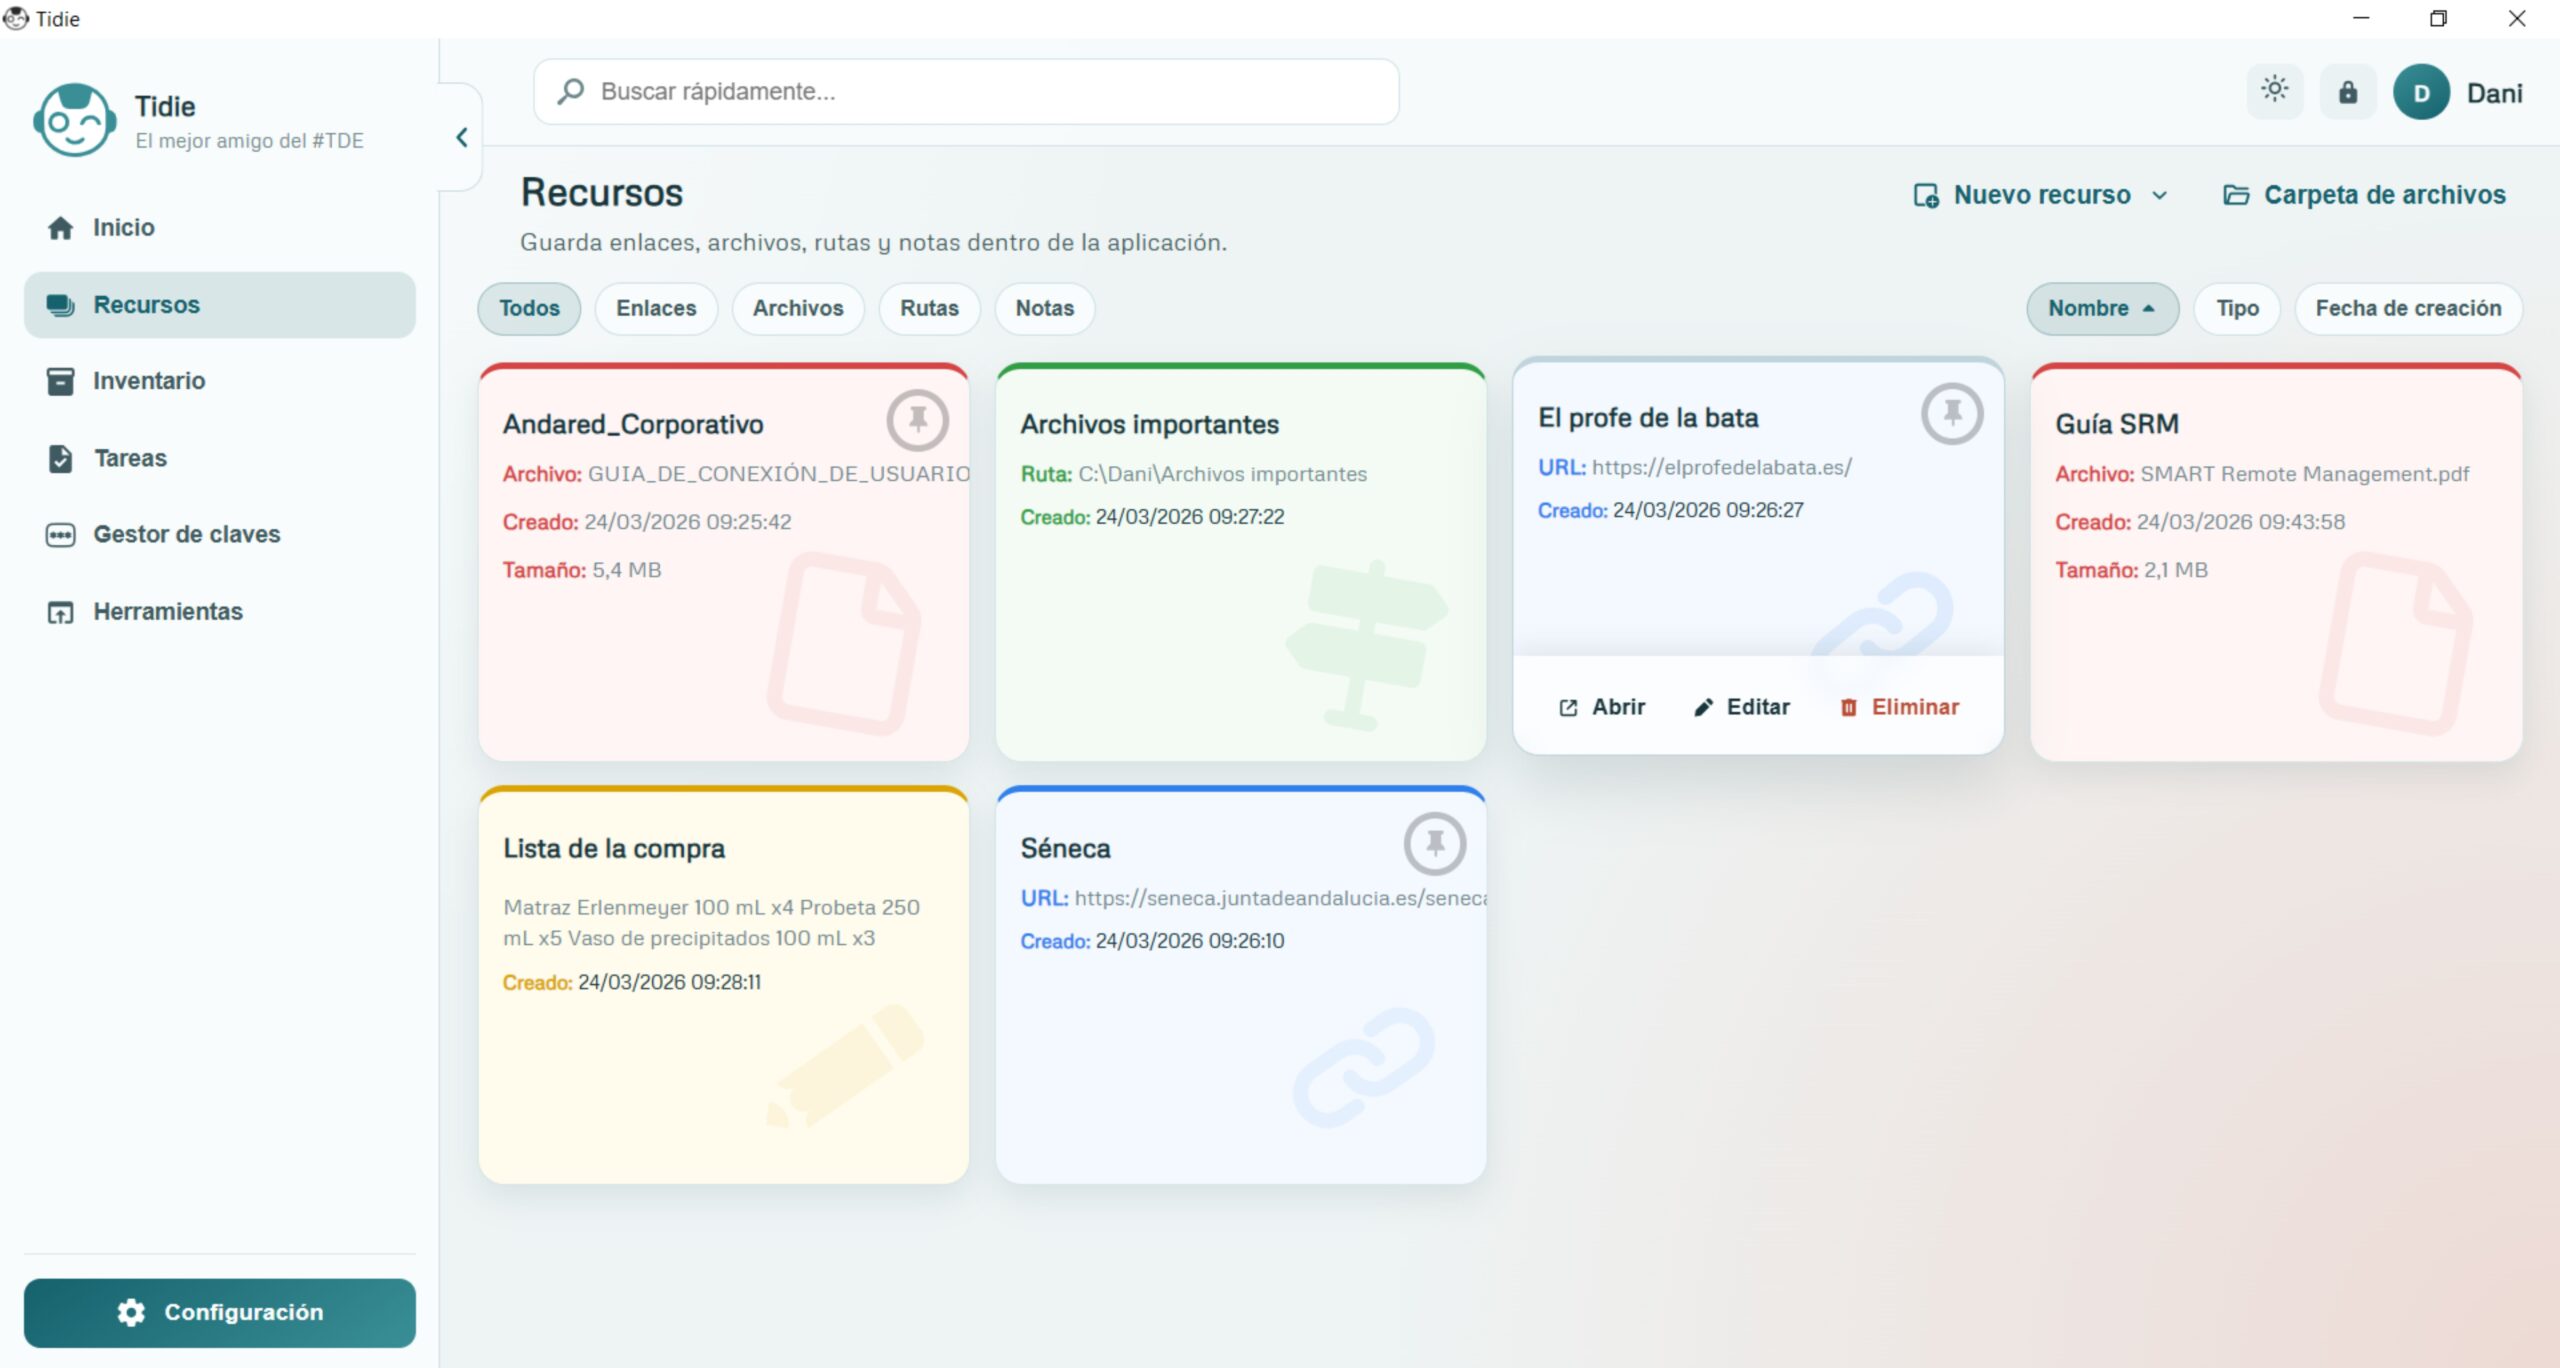Image resolution: width=2560 pixels, height=1368 pixels.
Task: Toggle Nombre sort order
Action: coord(2101,309)
